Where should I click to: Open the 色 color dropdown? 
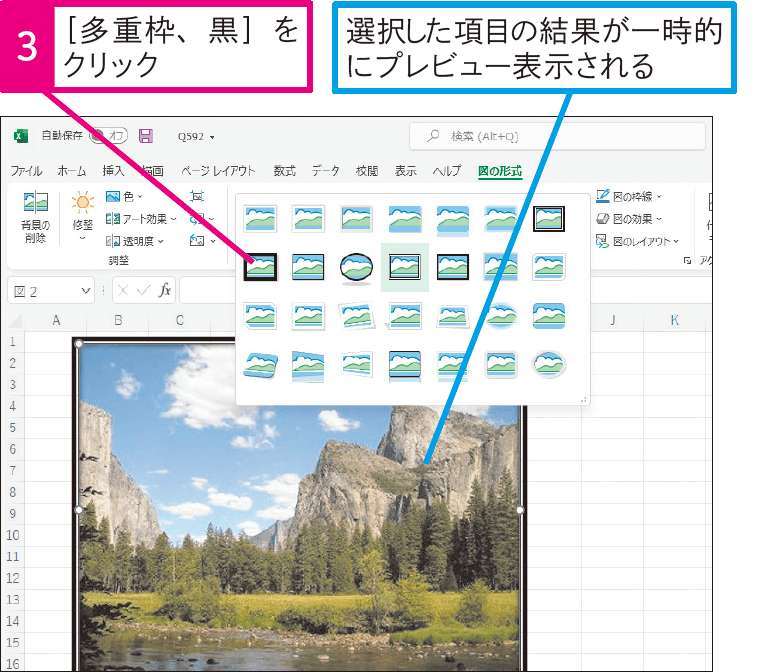coord(124,196)
